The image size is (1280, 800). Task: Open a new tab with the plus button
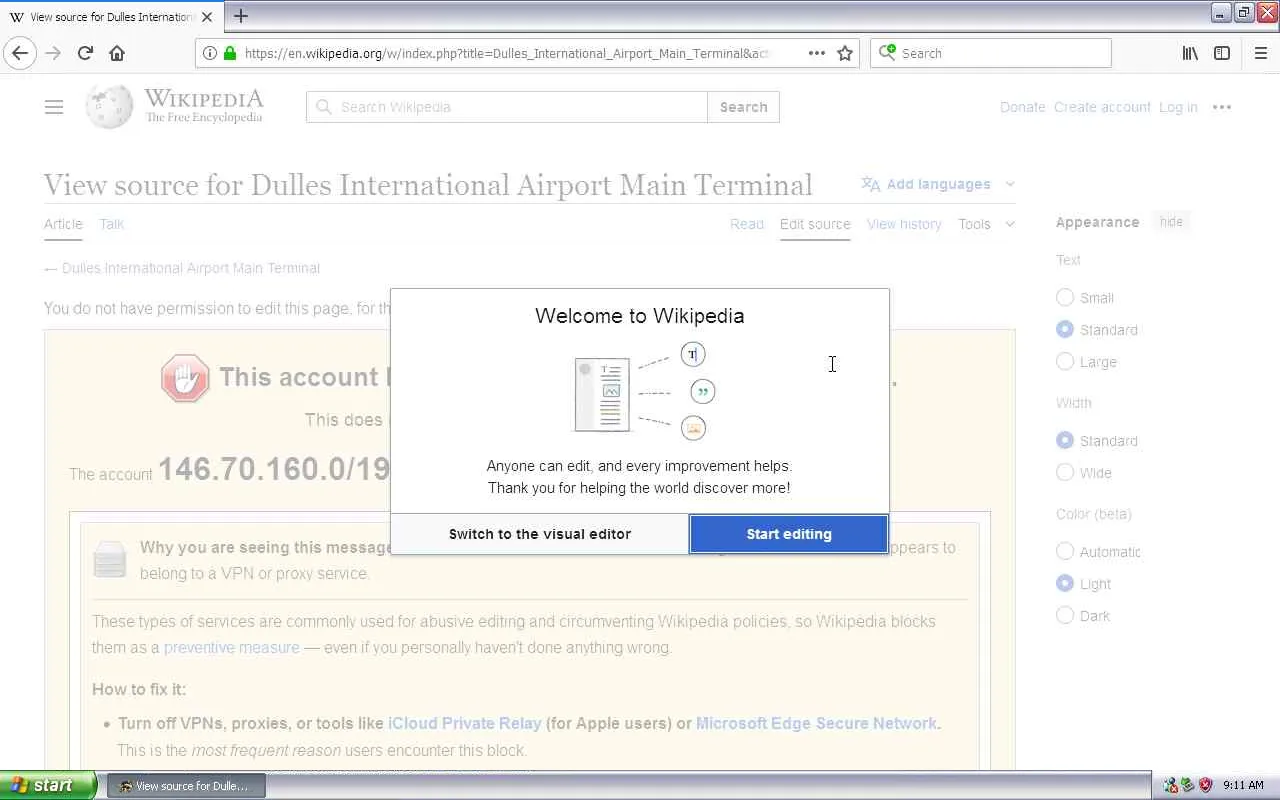[241, 16]
